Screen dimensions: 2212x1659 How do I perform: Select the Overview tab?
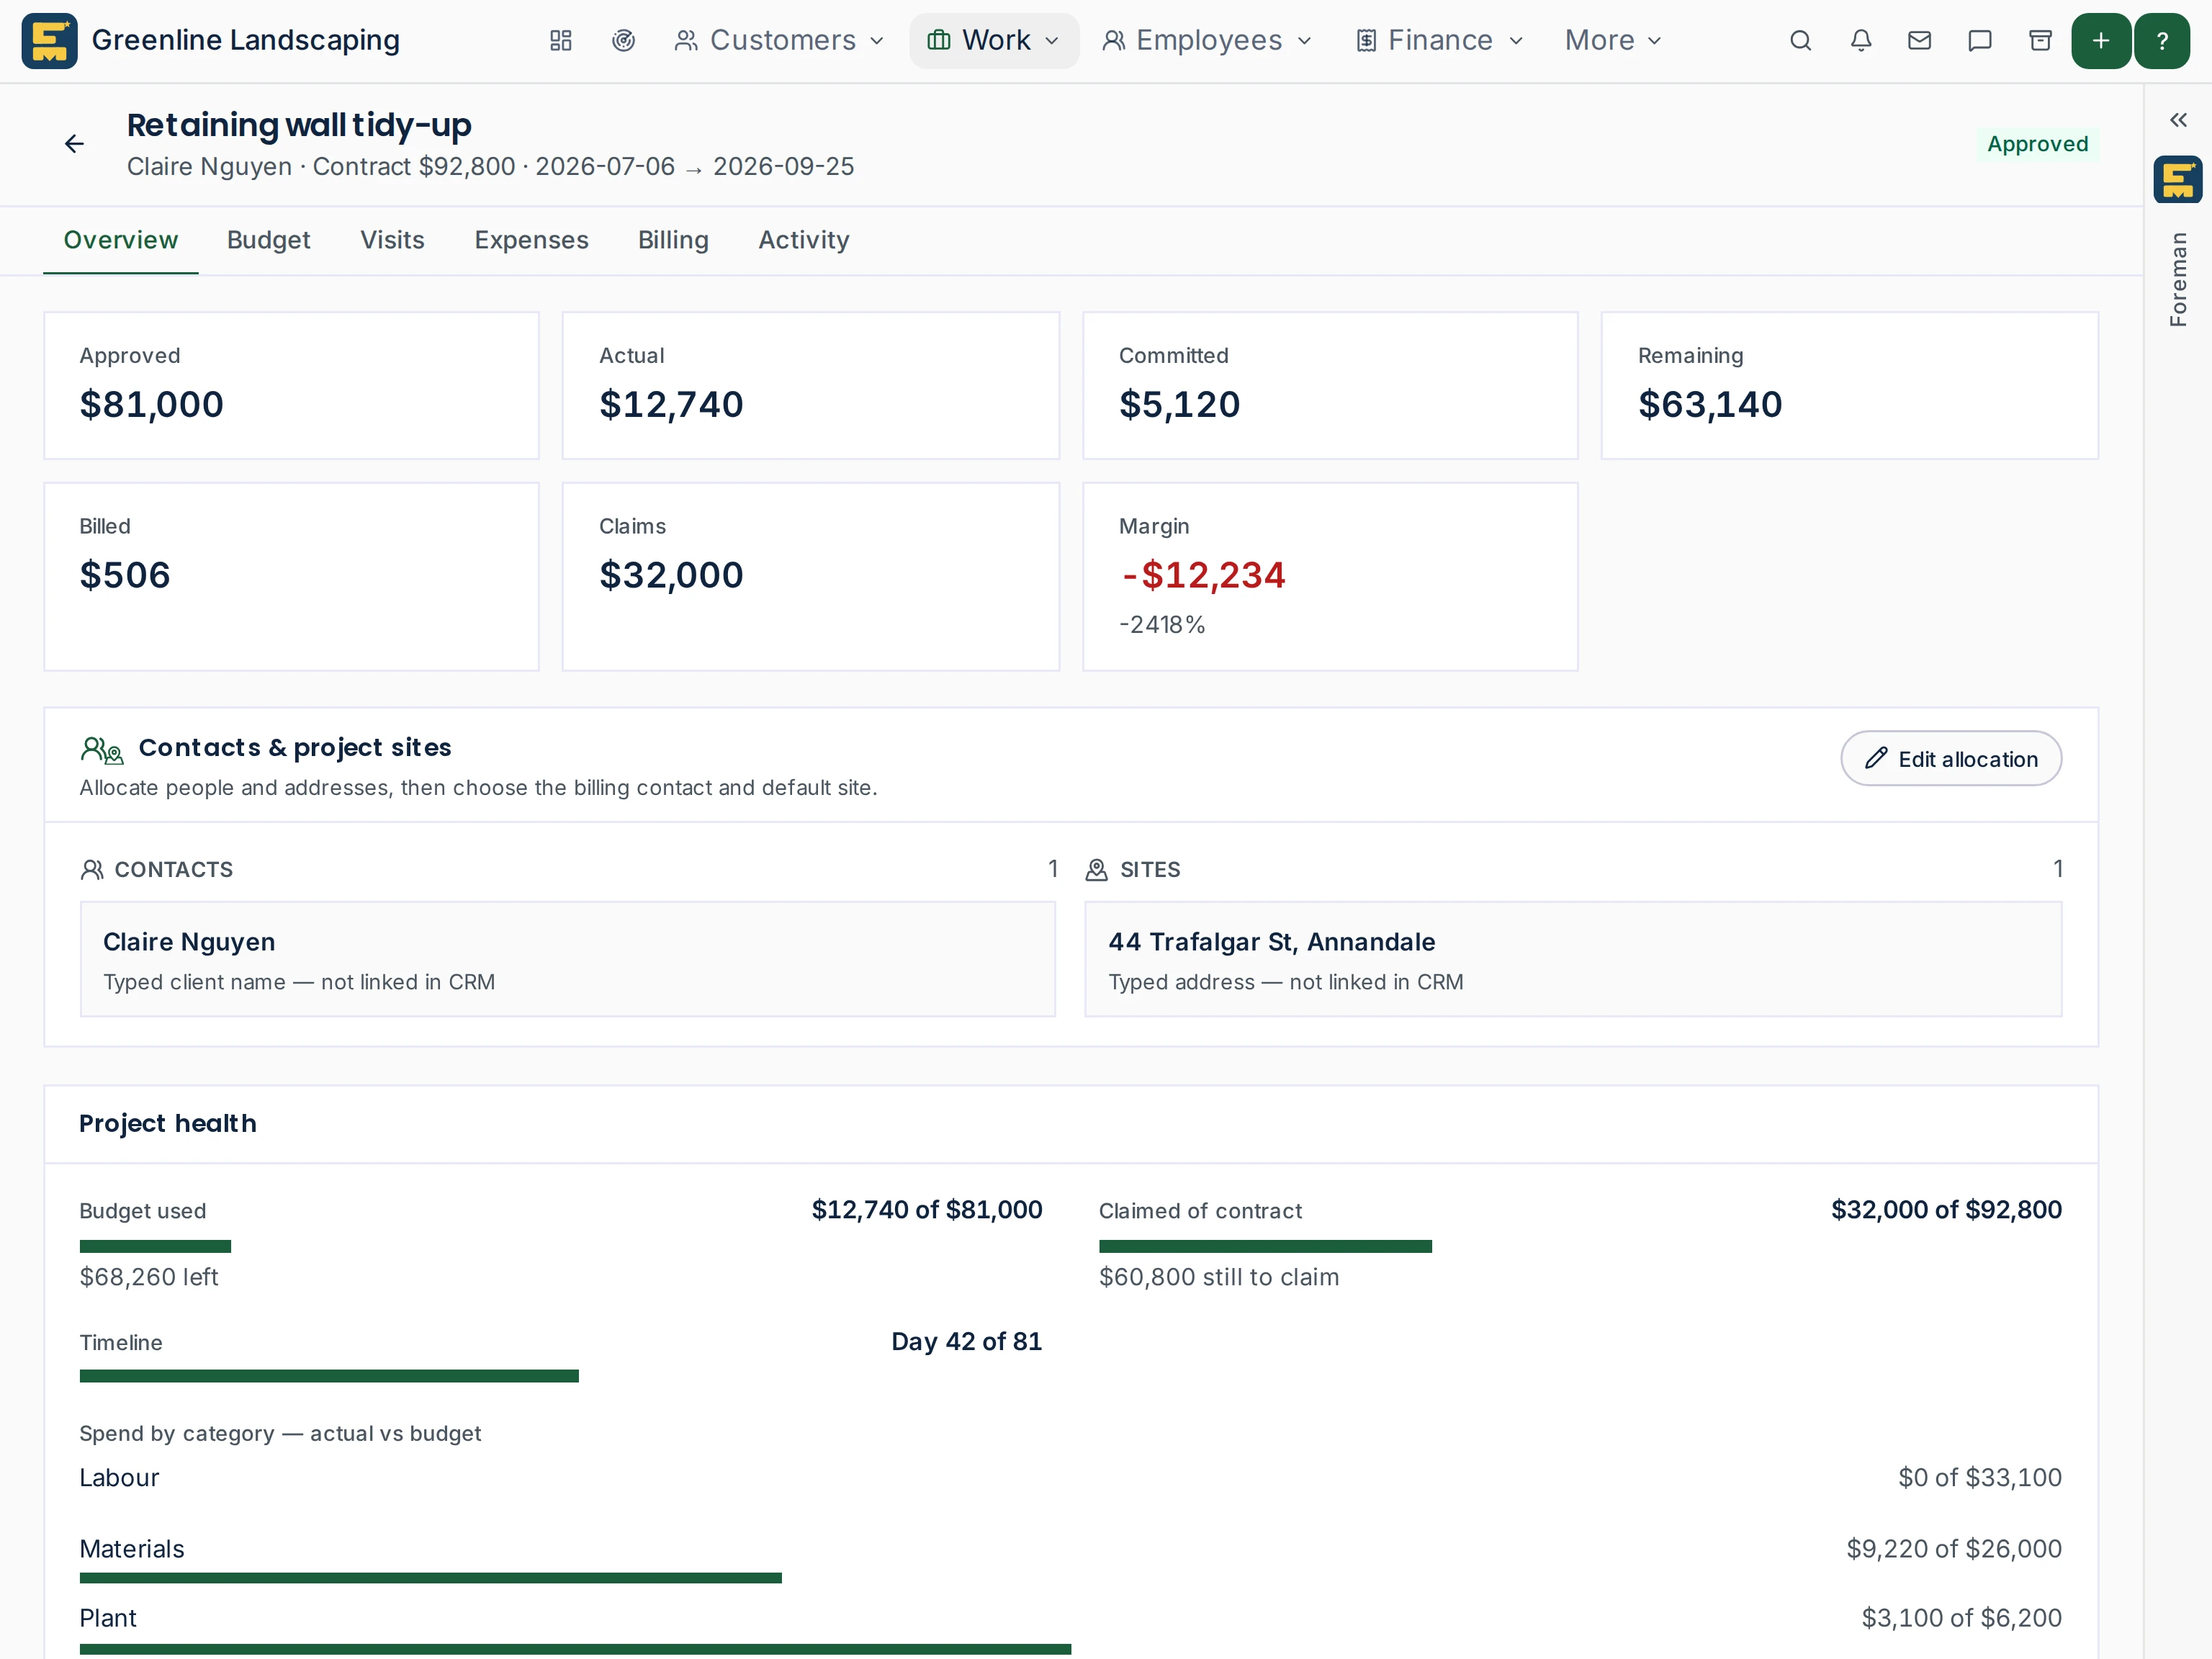coord(120,240)
